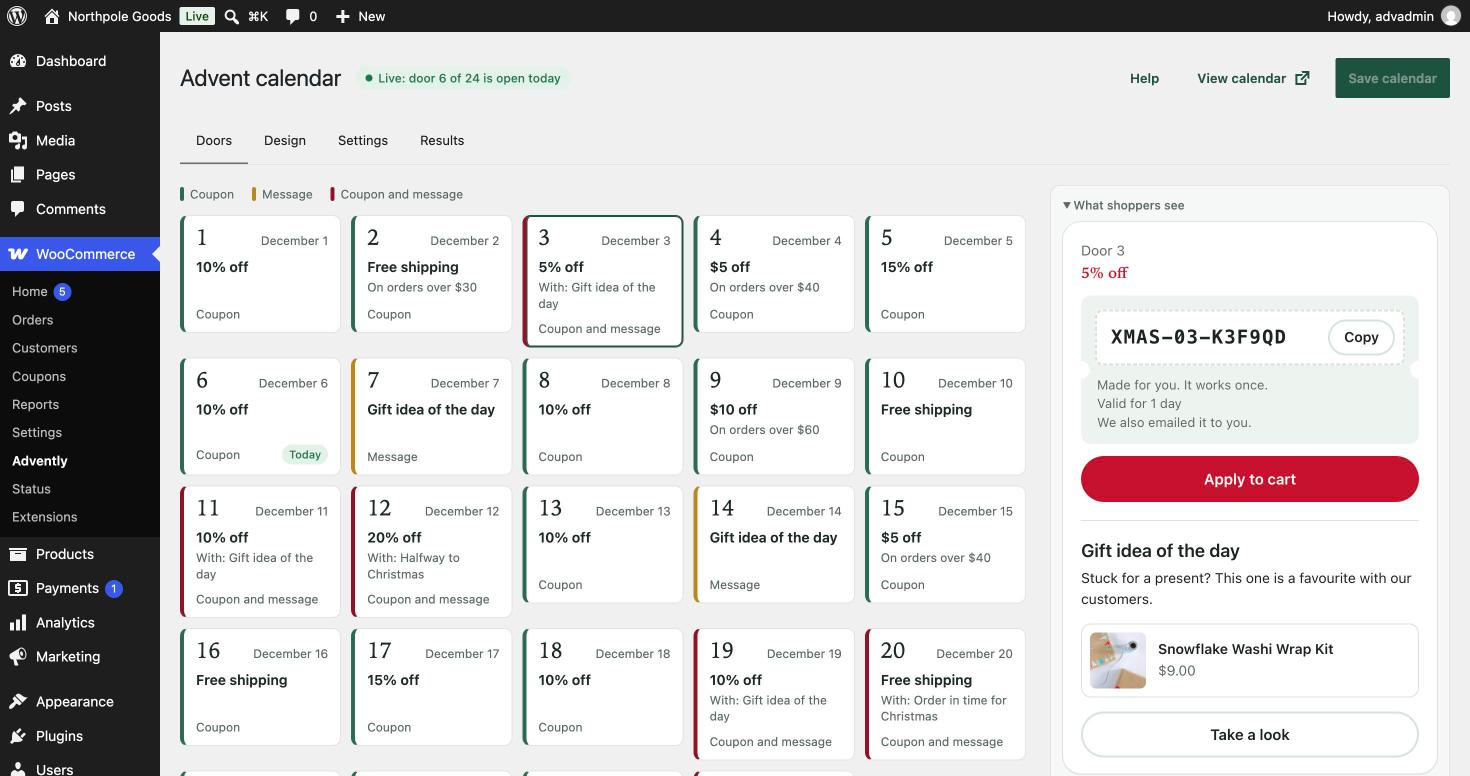
Task: Copy the XMAS-03-K3F9QD coupon code
Action: (1361, 337)
